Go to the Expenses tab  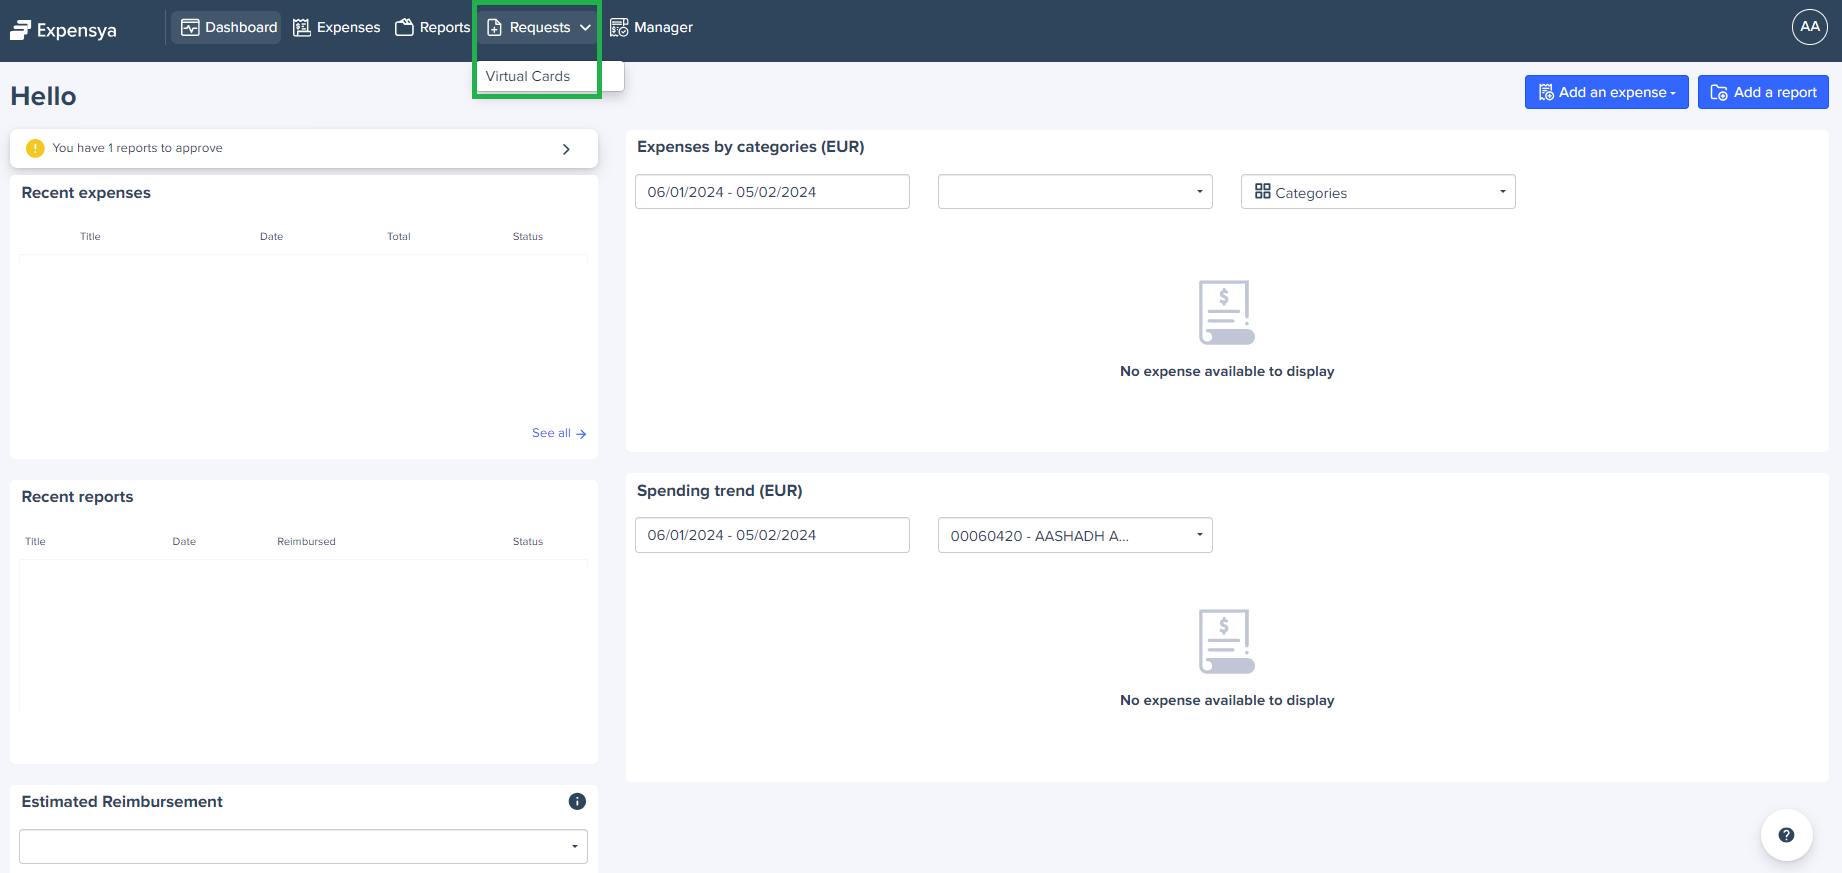[x=337, y=28]
